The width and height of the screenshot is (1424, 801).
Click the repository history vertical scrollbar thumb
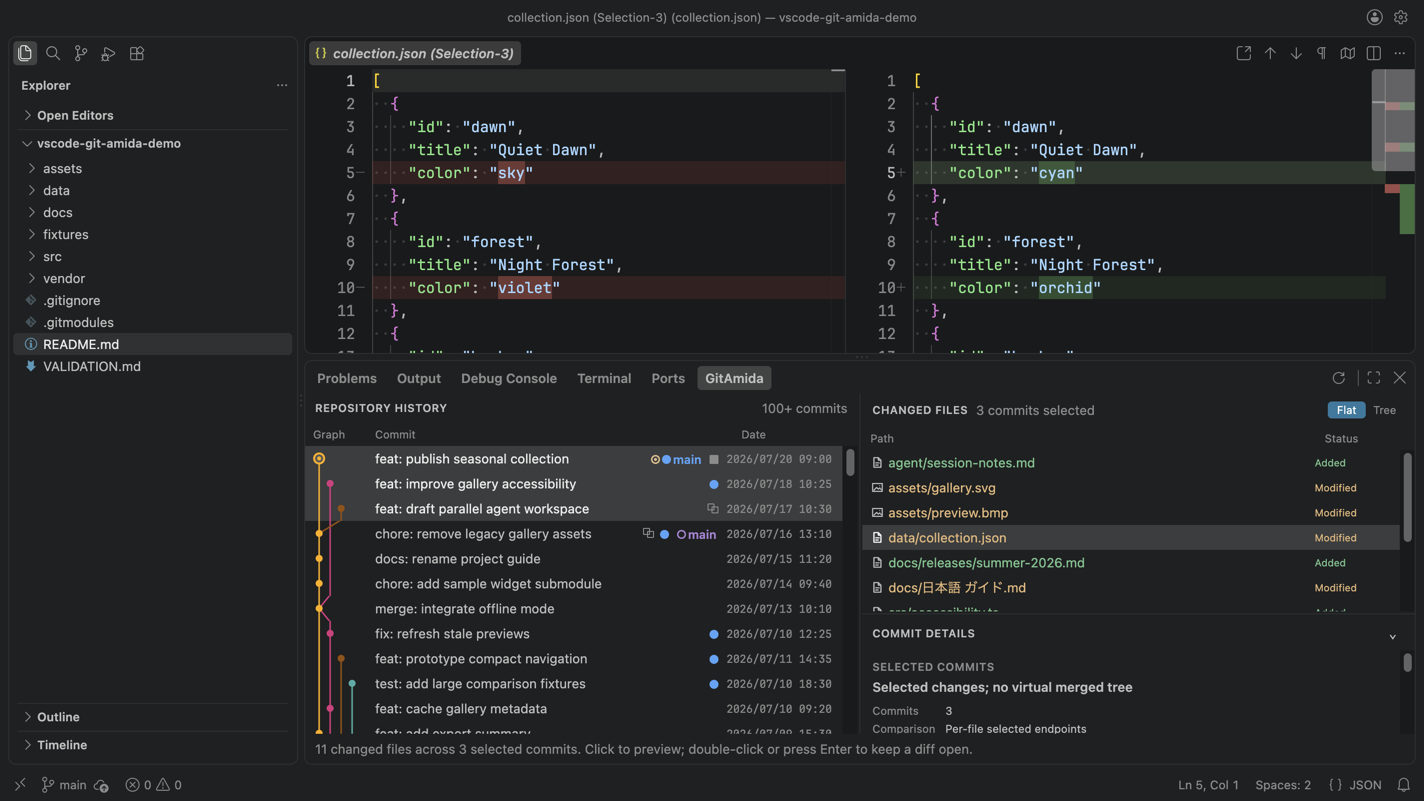point(850,462)
